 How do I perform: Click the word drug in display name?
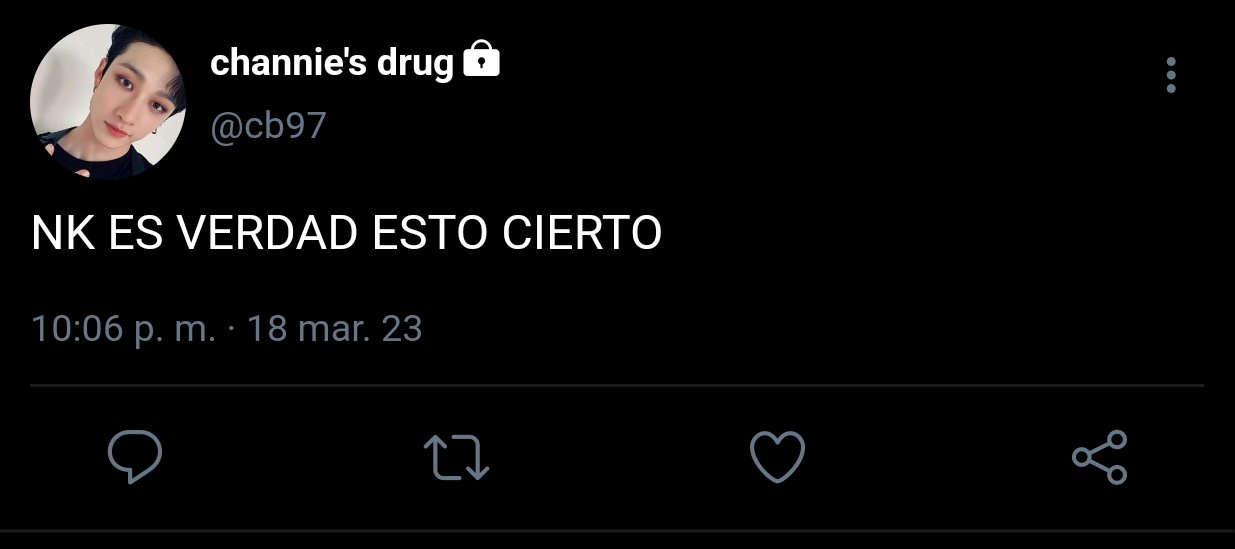(x=415, y=64)
